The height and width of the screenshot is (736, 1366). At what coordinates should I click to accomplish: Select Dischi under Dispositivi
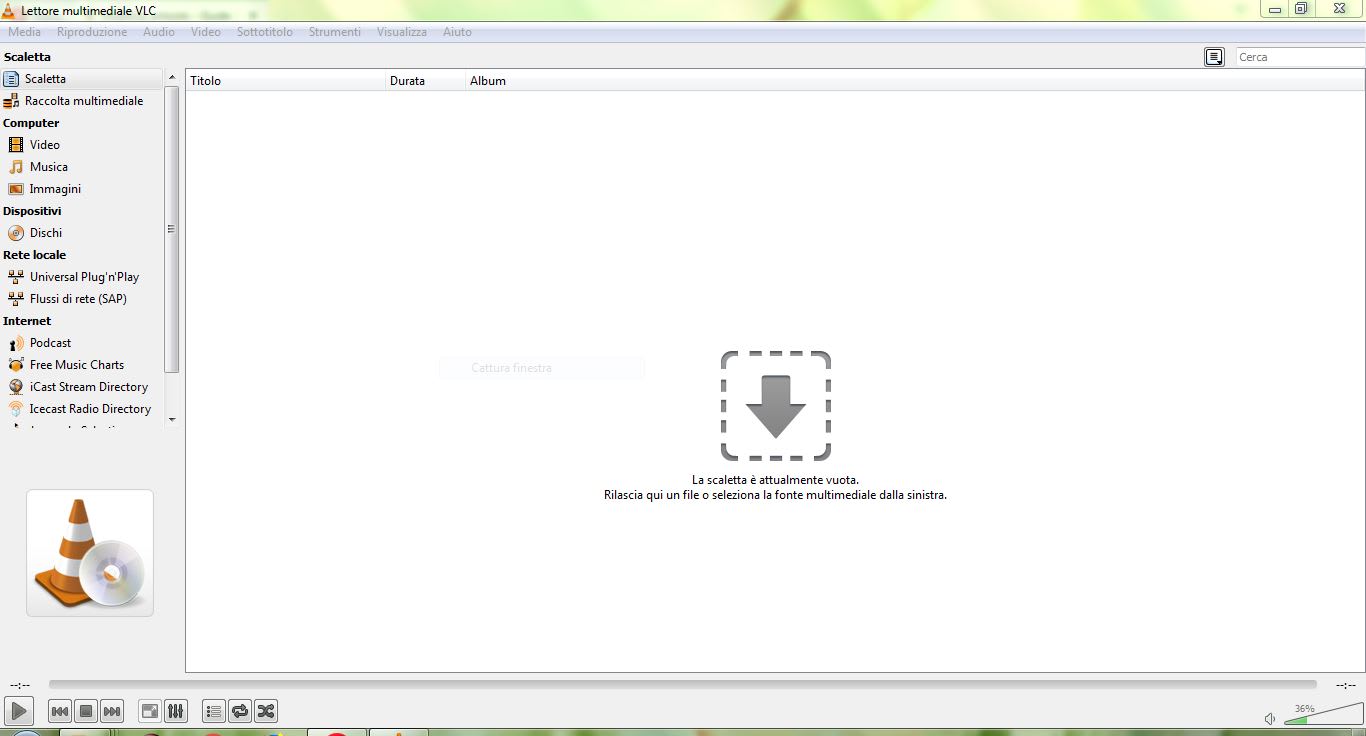[81, 233]
